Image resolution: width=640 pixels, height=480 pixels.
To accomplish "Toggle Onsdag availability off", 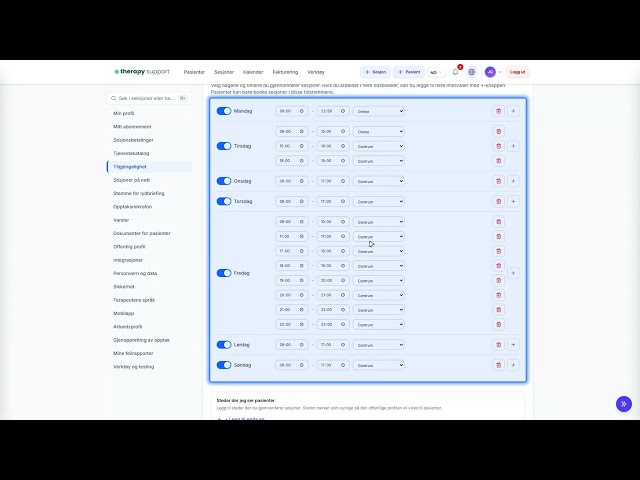I will point(224,181).
